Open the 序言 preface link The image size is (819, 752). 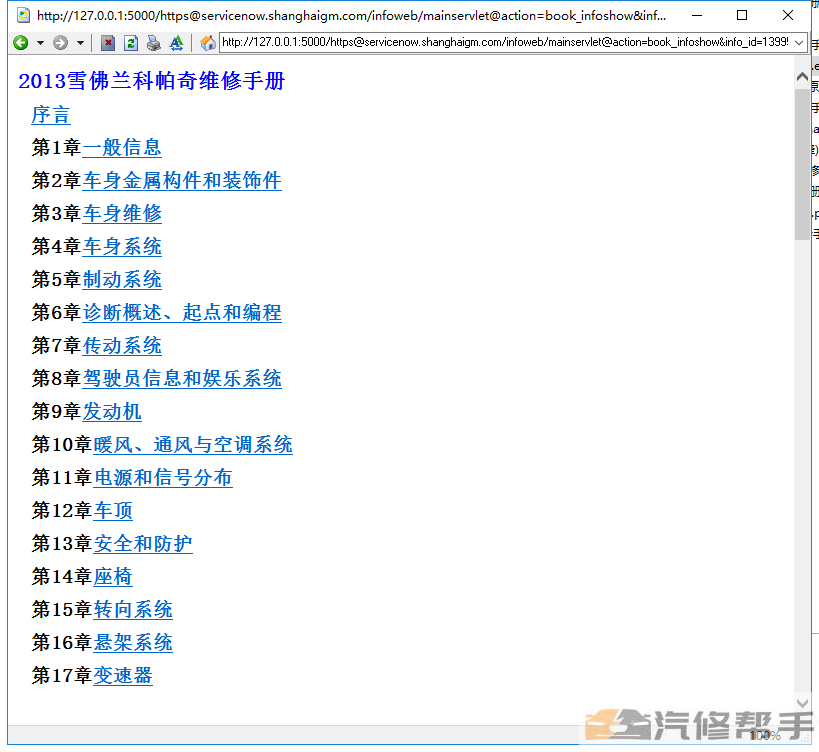point(51,115)
